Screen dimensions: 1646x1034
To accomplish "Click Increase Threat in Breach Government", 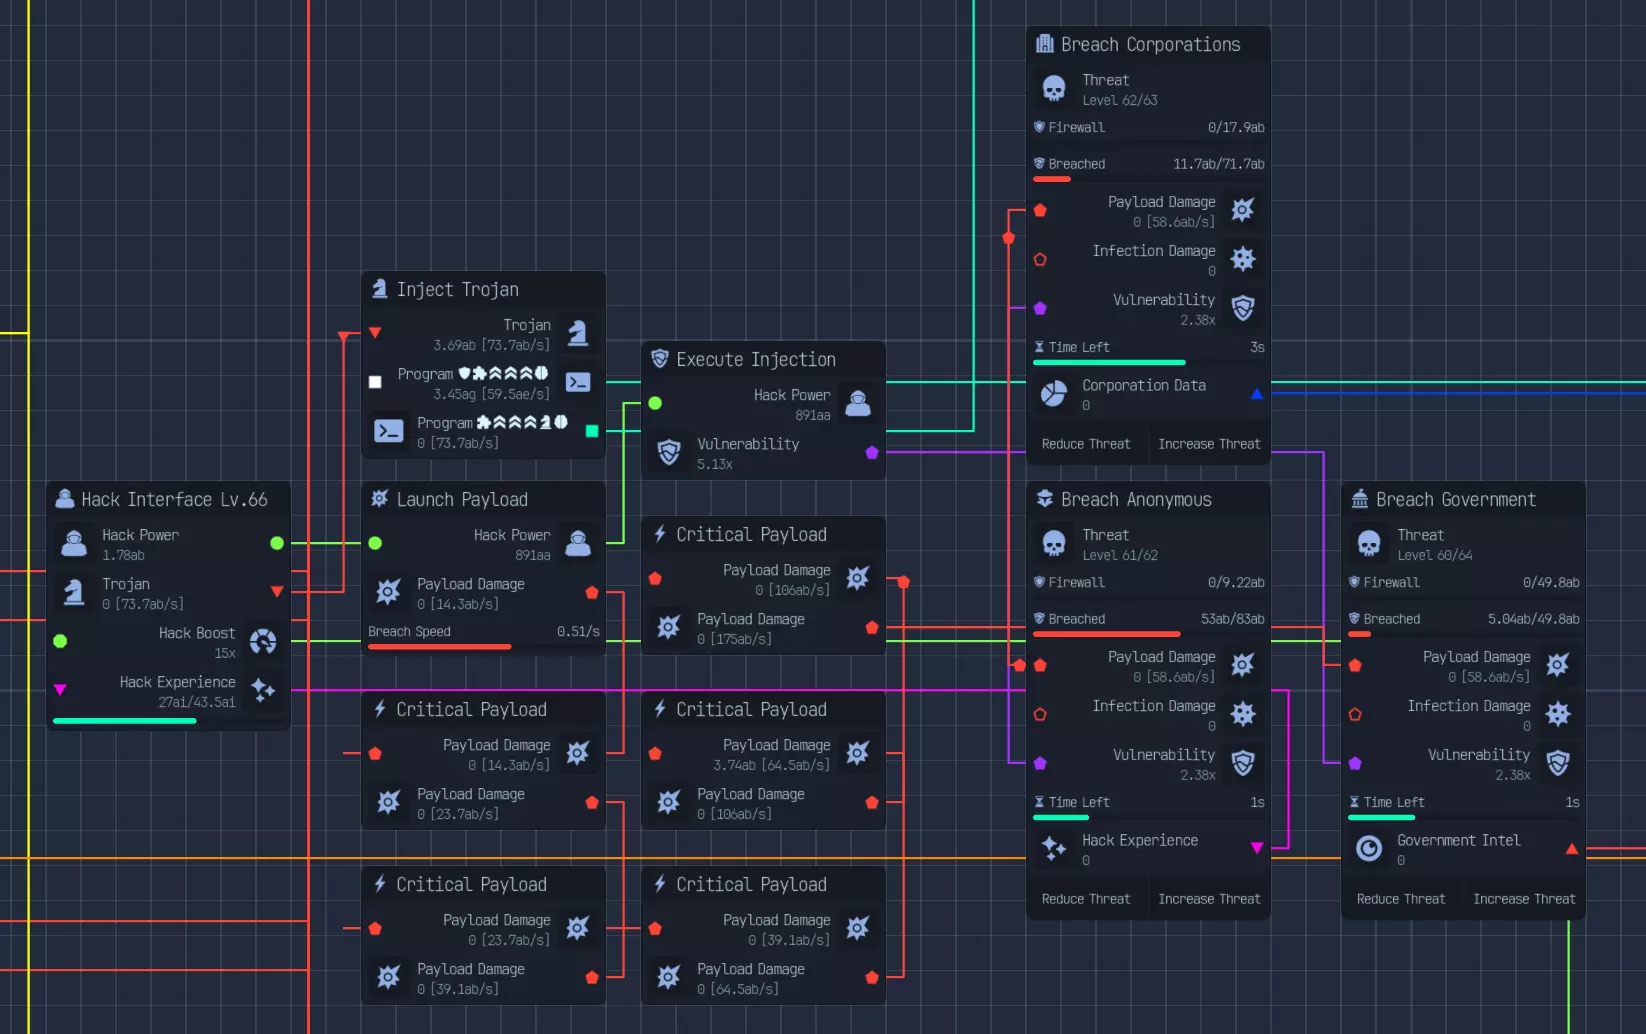I will pyautogui.click(x=1524, y=899).
